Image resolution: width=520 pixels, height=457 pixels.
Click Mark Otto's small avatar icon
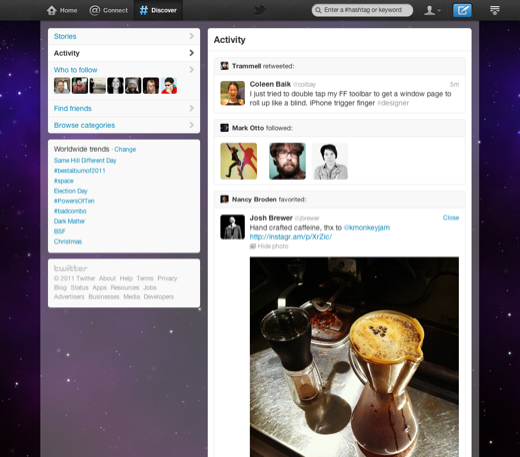(x=224, y=128)
